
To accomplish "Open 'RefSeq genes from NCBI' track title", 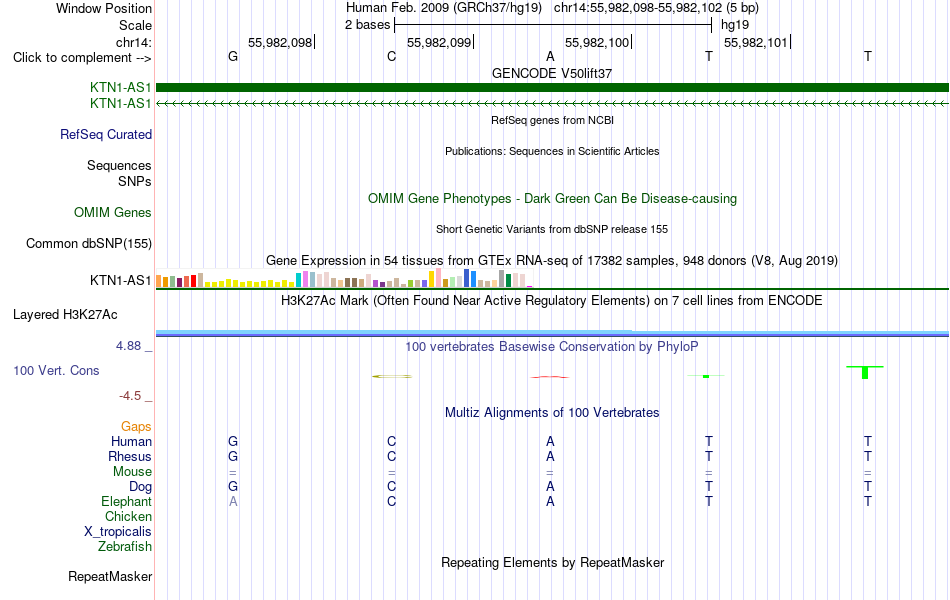I will point(552,120).
